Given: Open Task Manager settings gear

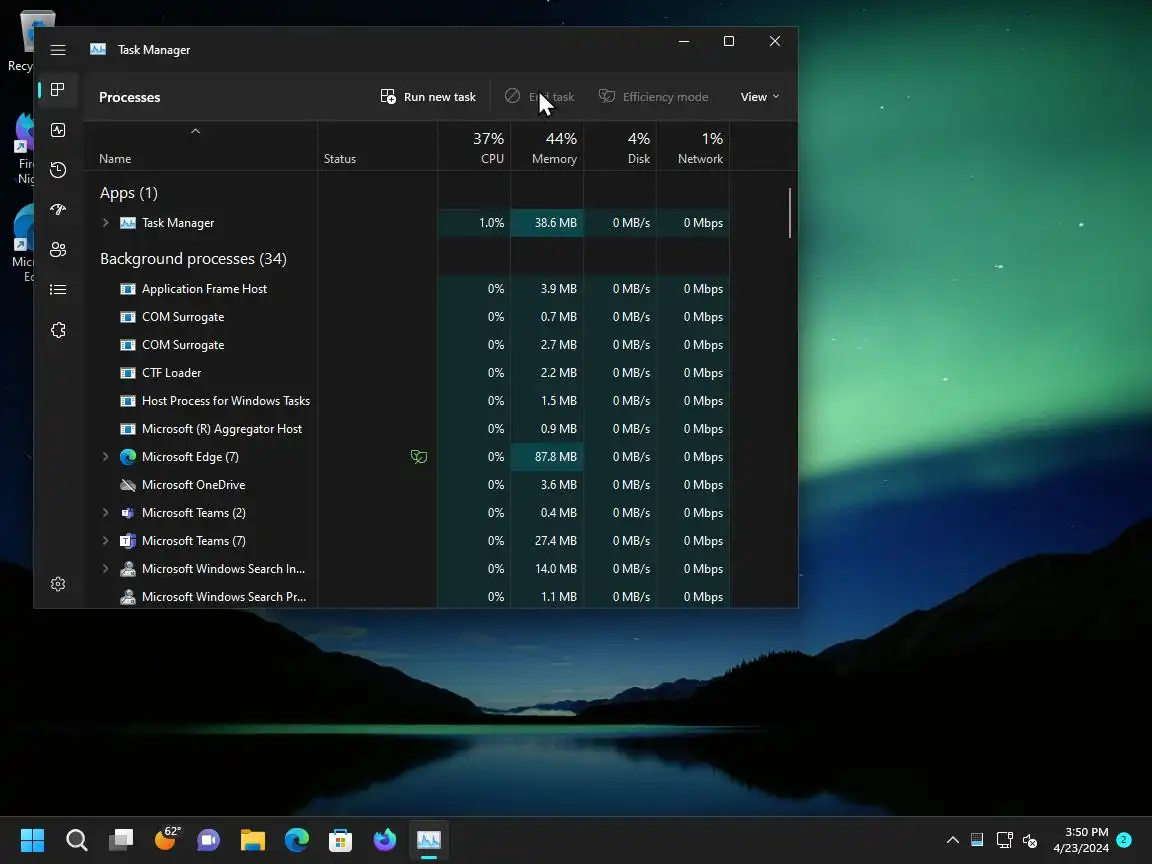Looking at the screenshot, I should (58, 584).
